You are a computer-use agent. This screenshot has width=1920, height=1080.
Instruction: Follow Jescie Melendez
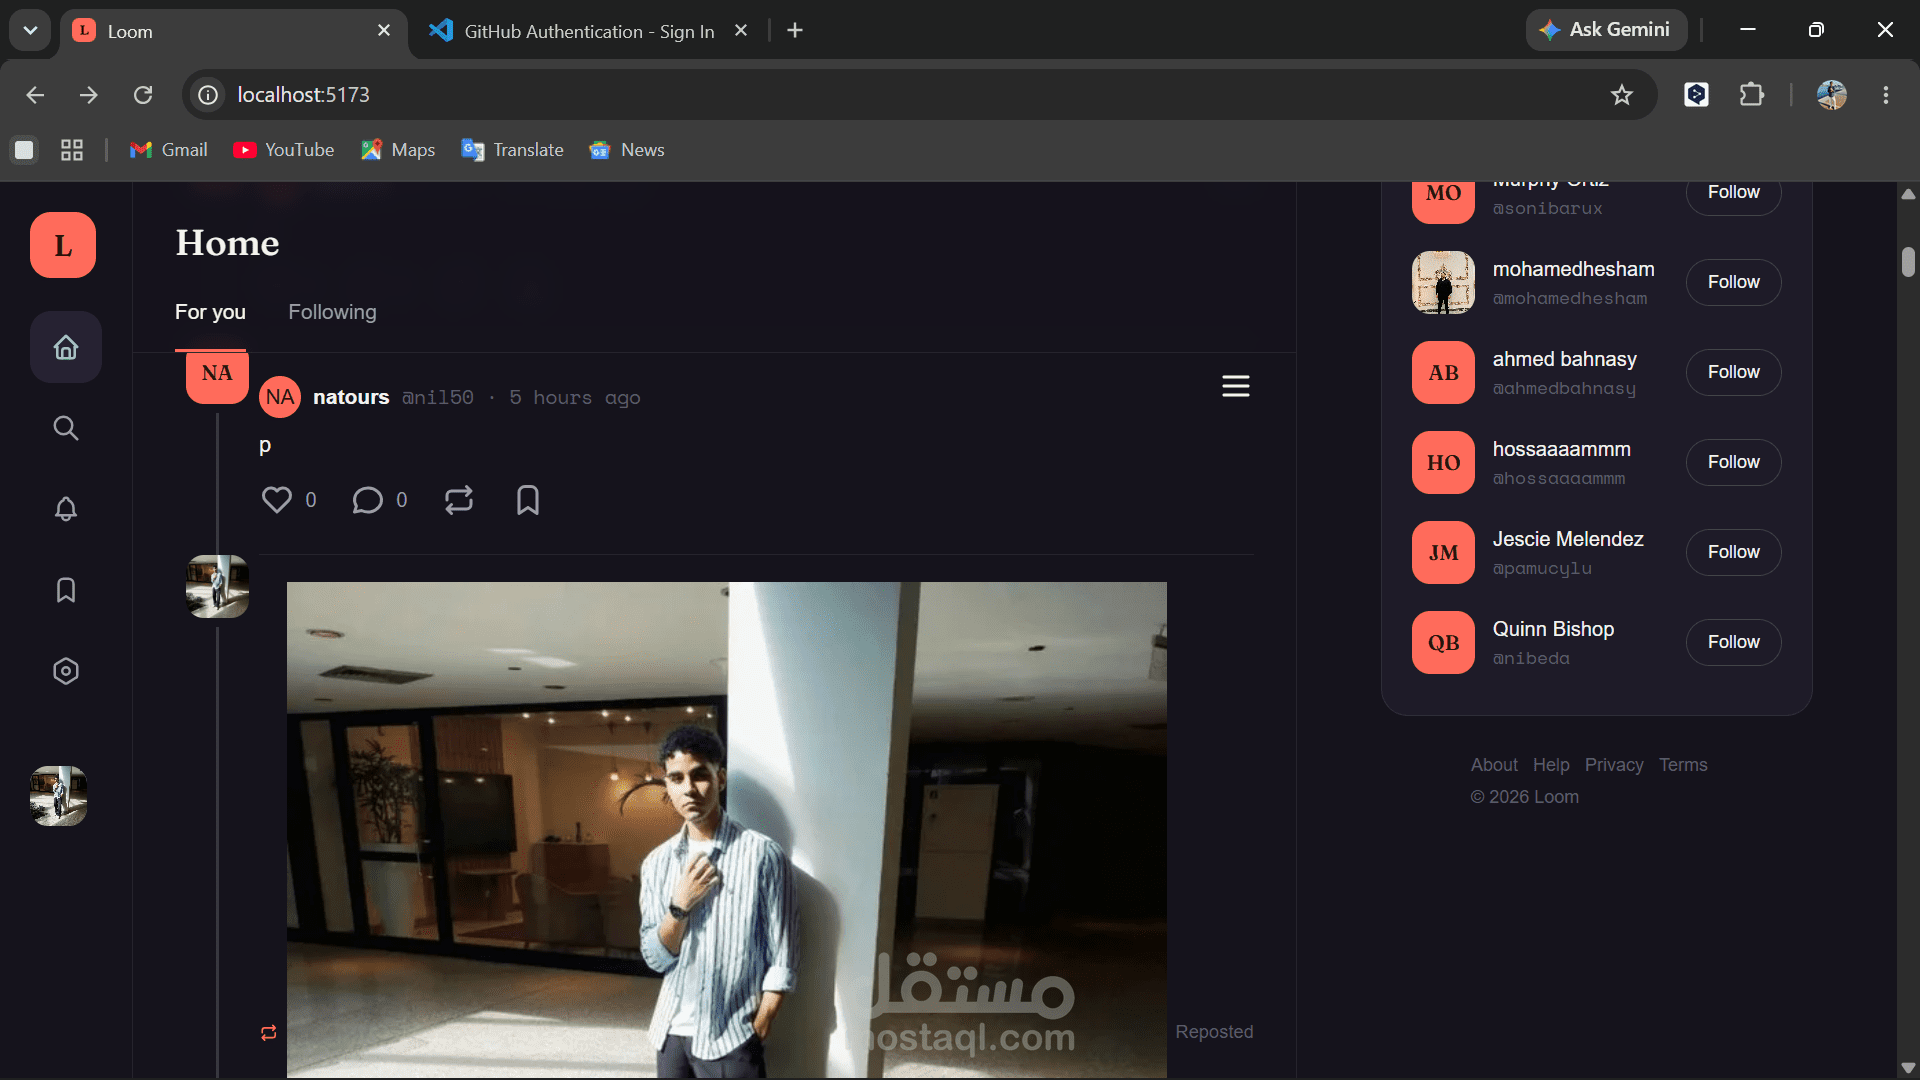click(1734, 552)
